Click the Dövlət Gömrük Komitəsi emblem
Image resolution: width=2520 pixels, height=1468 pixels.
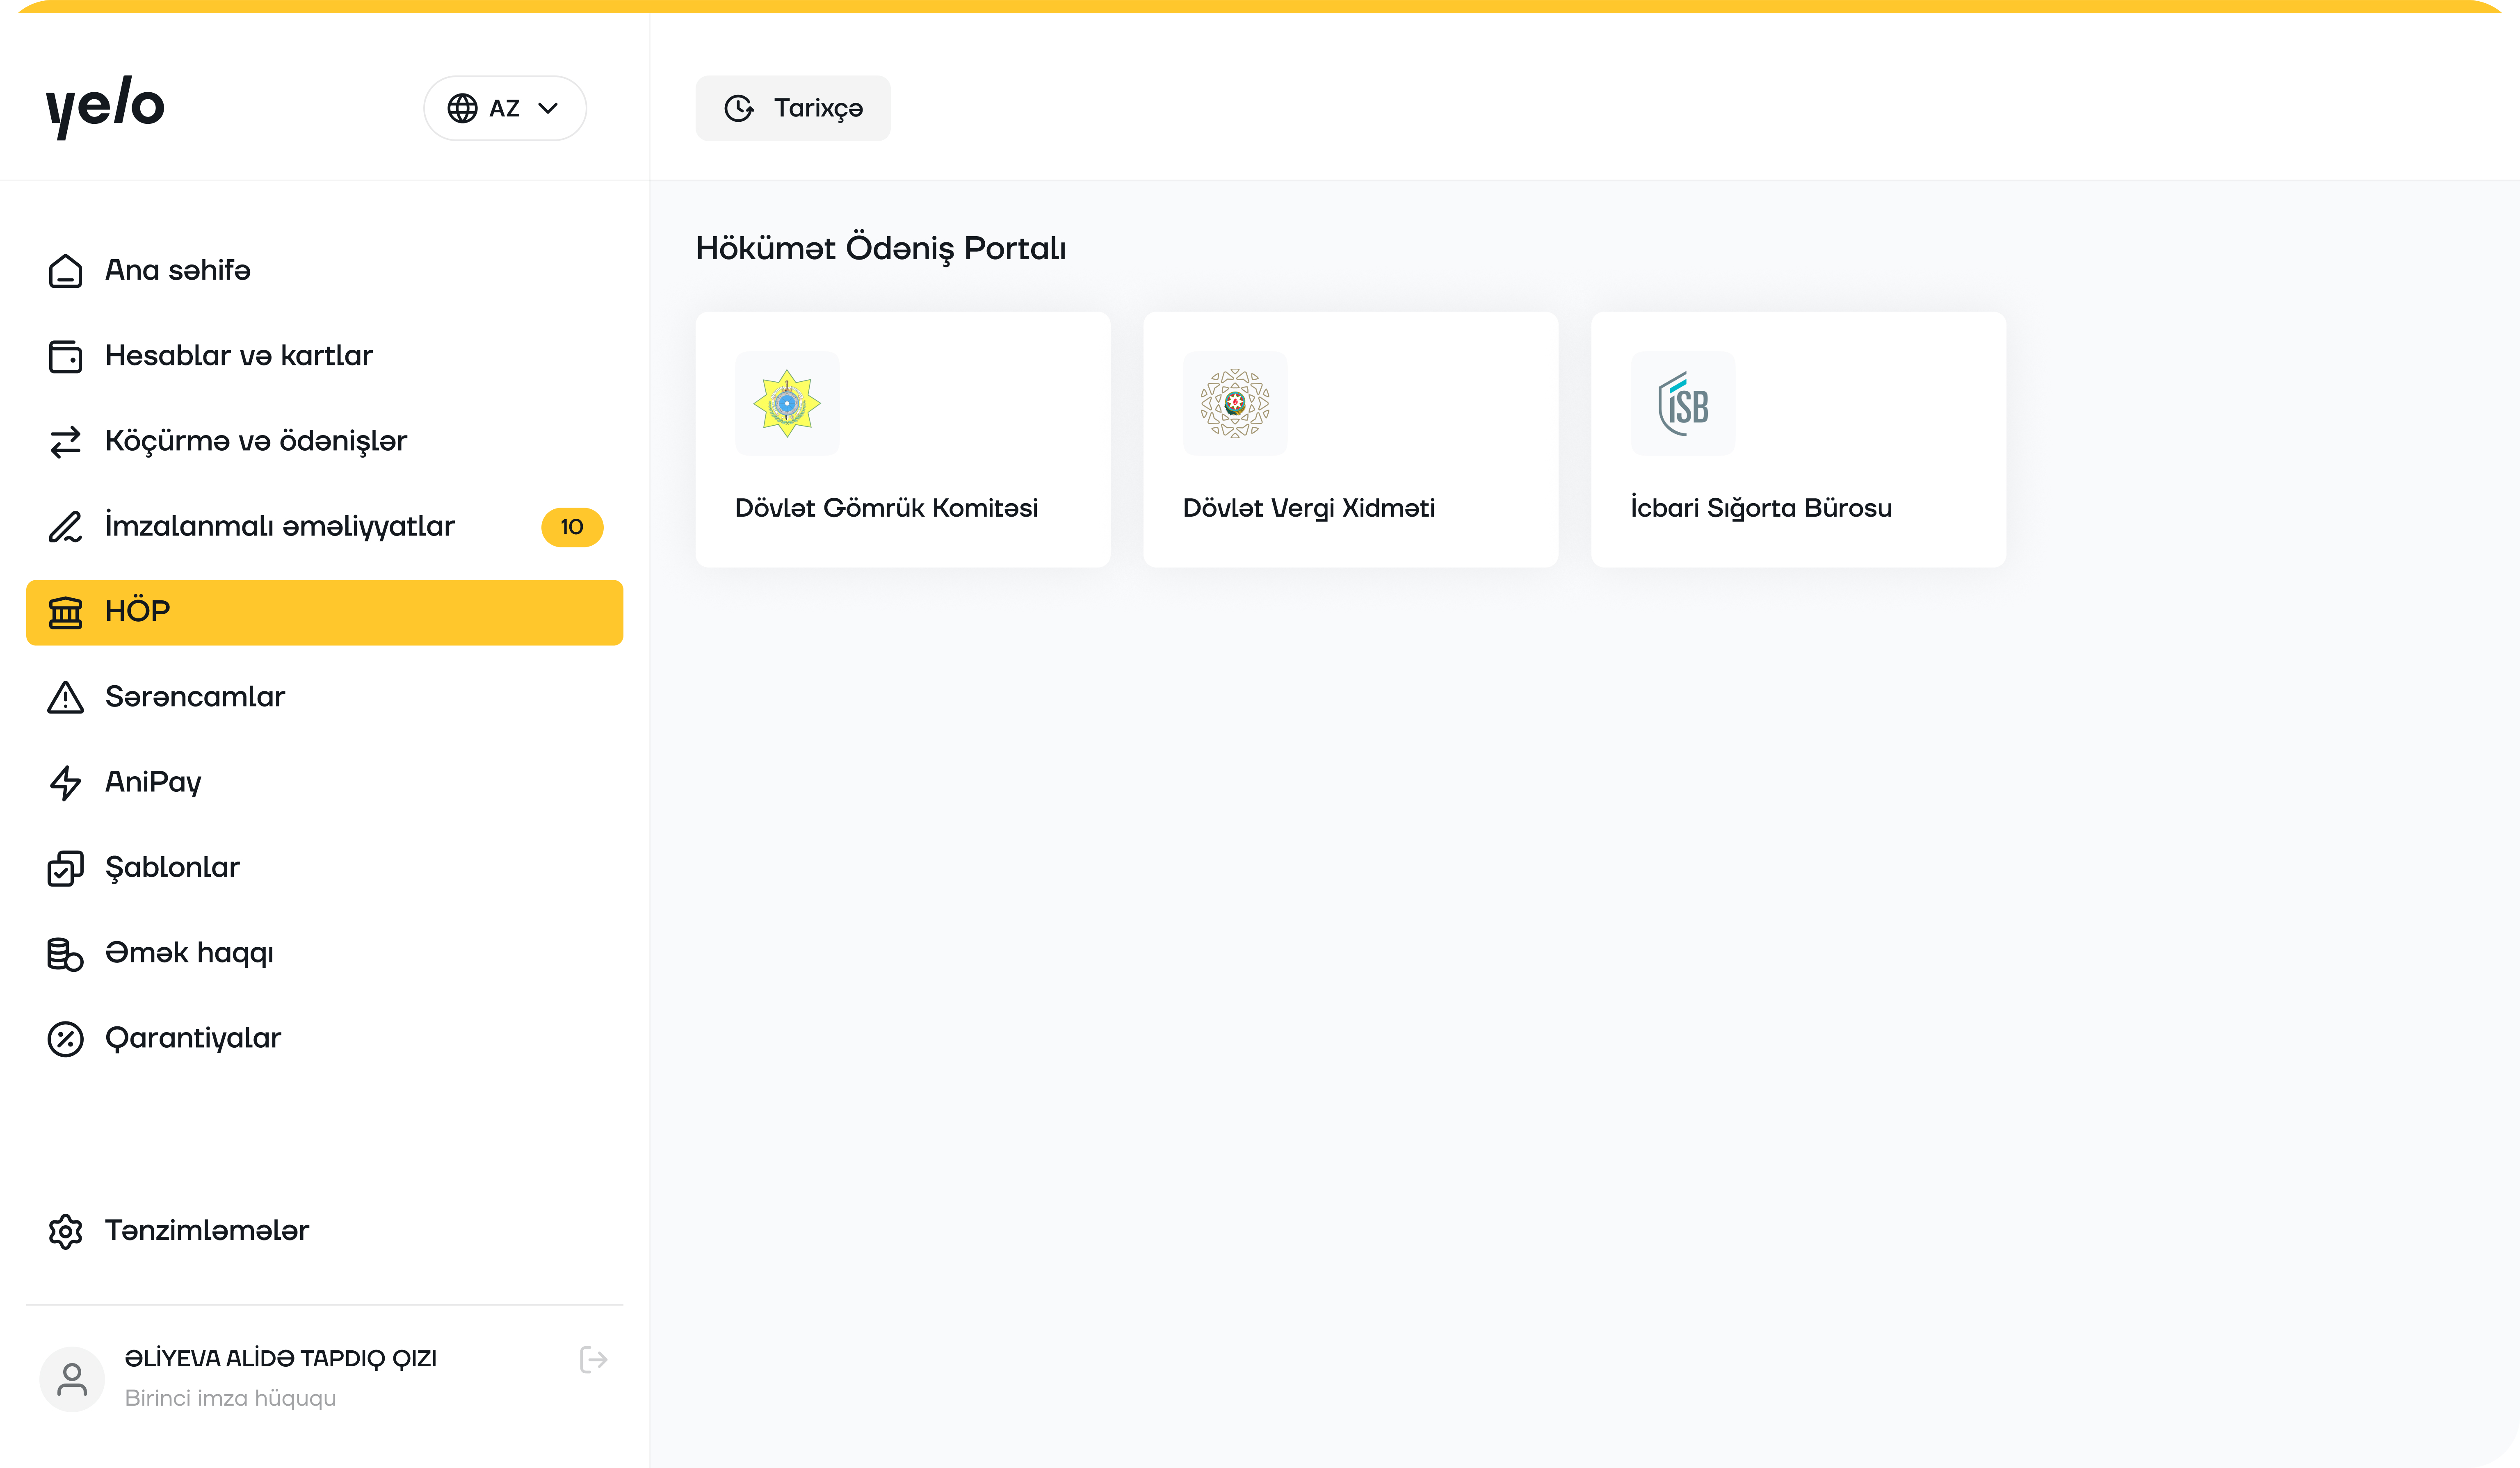pyautogui.click(x=787, y=403)
